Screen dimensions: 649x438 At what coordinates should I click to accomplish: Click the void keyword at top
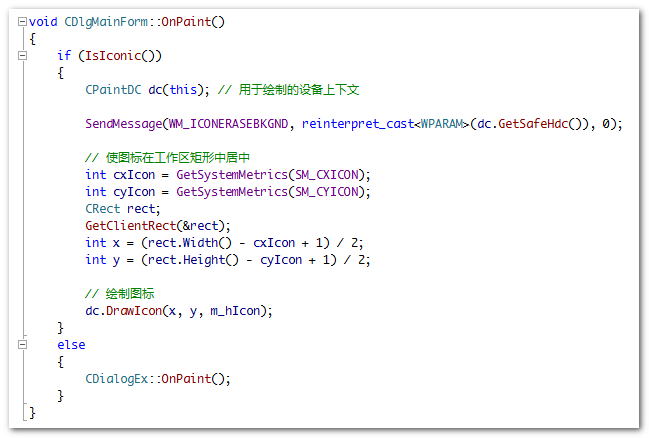43,22
